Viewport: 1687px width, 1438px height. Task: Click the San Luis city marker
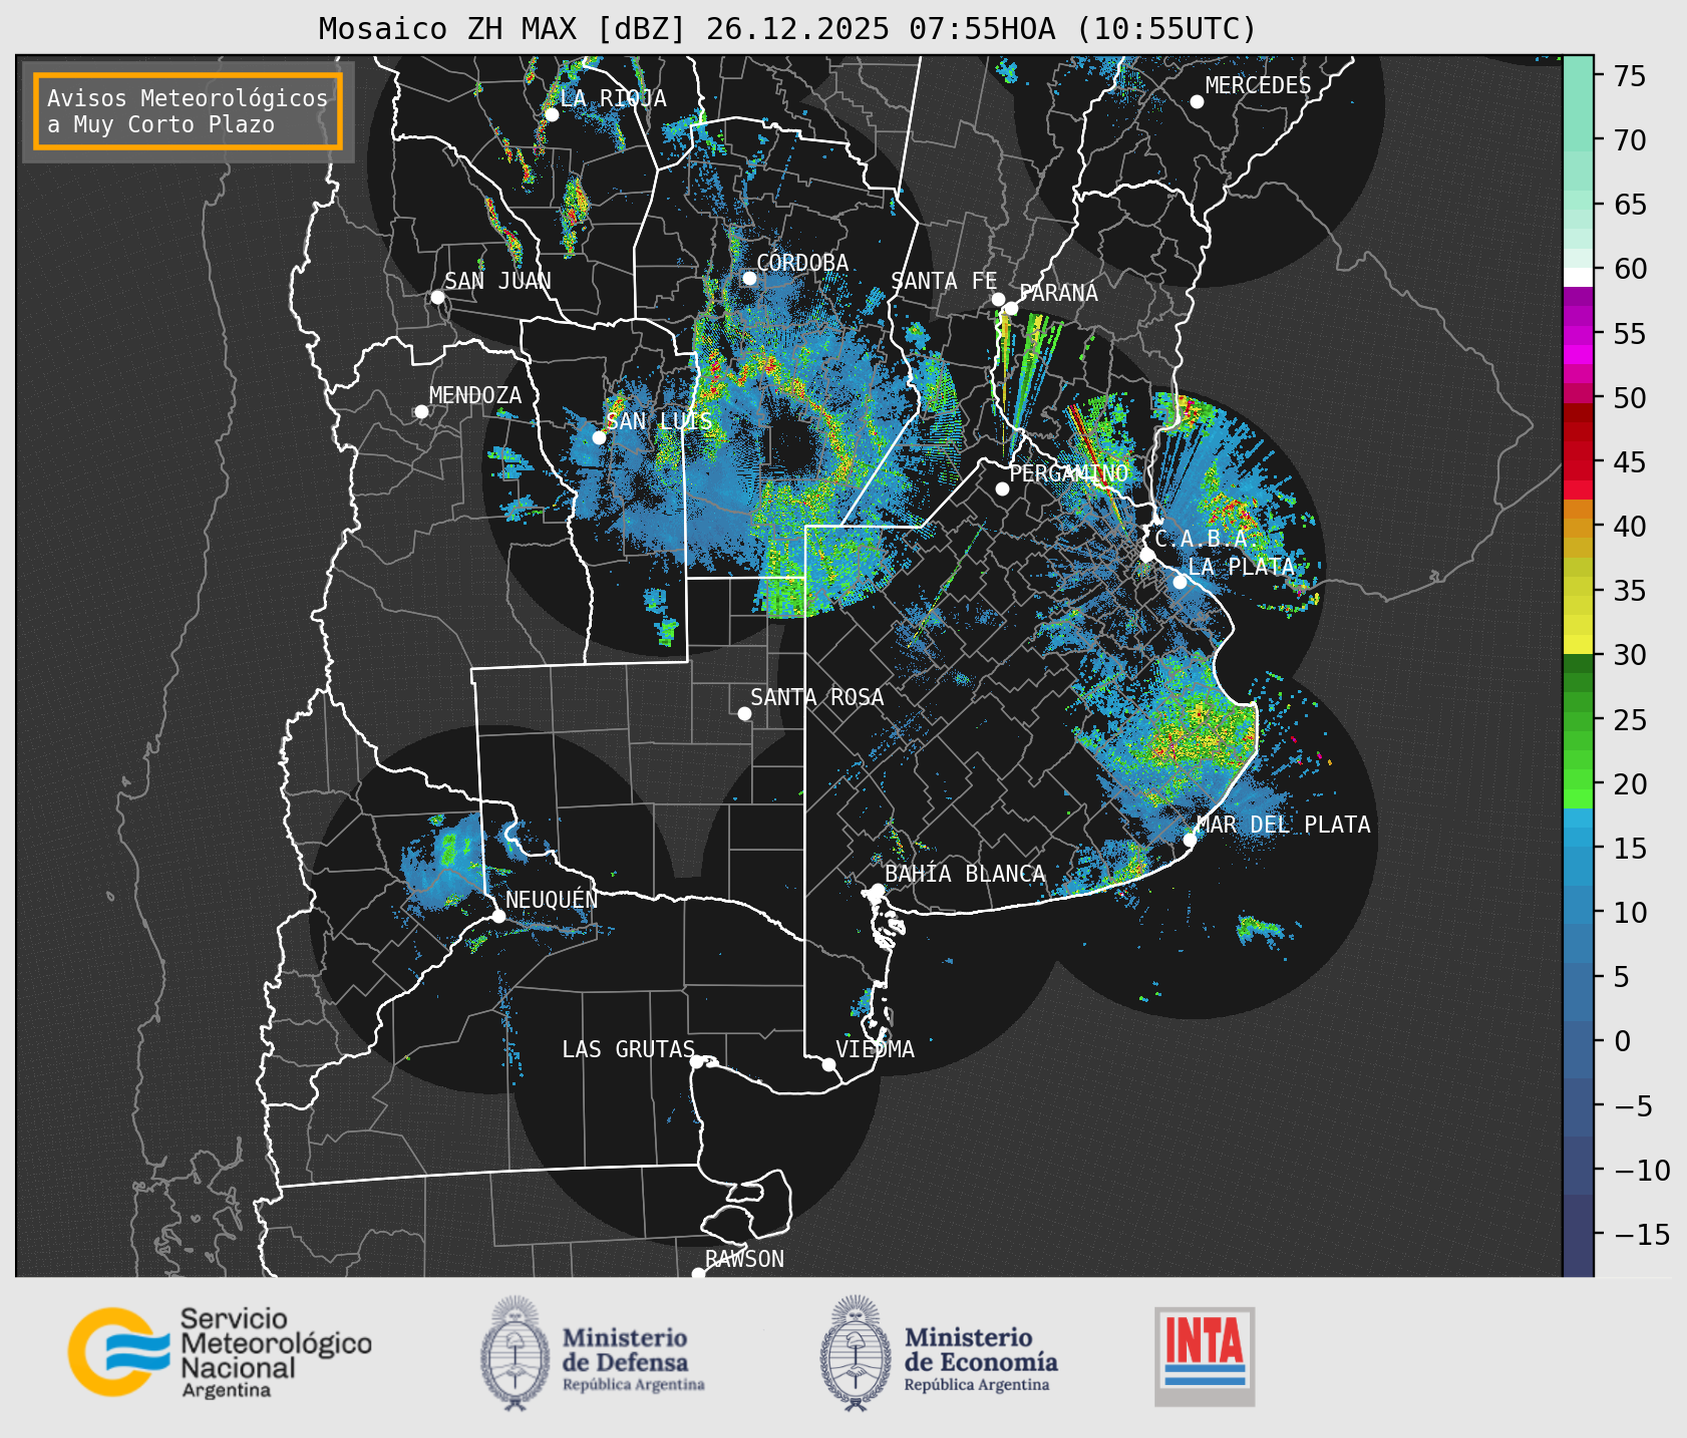(599, 437)
